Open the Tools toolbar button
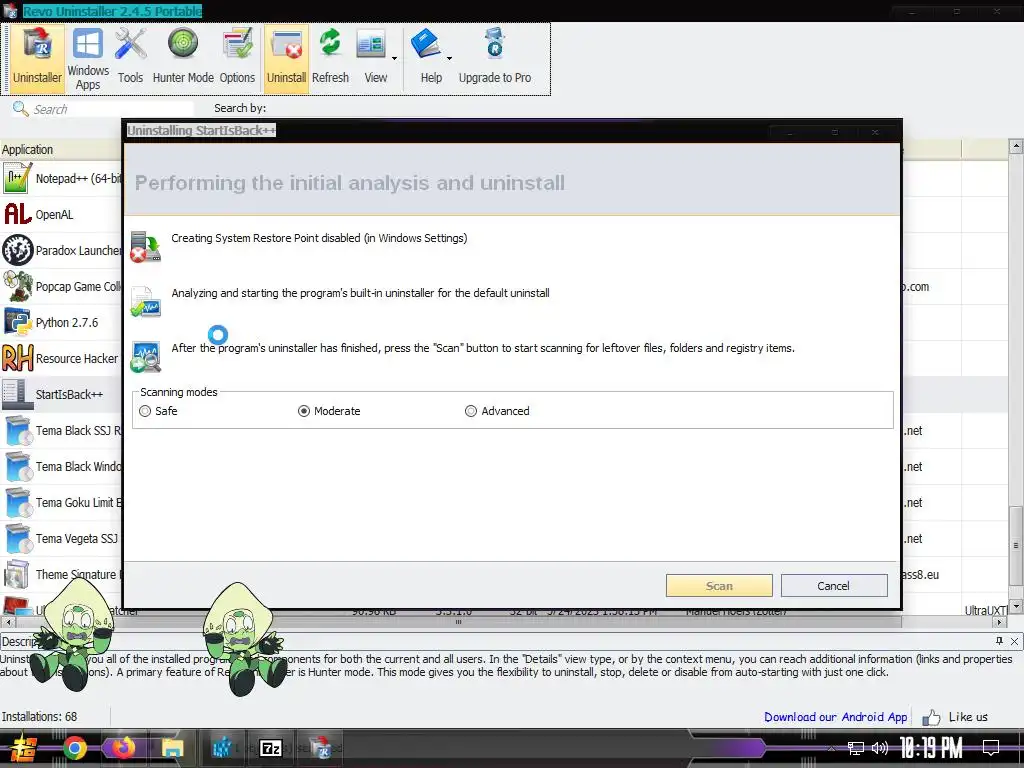Viewport: 1024px width, 768px height. click(x=131, y=57)
